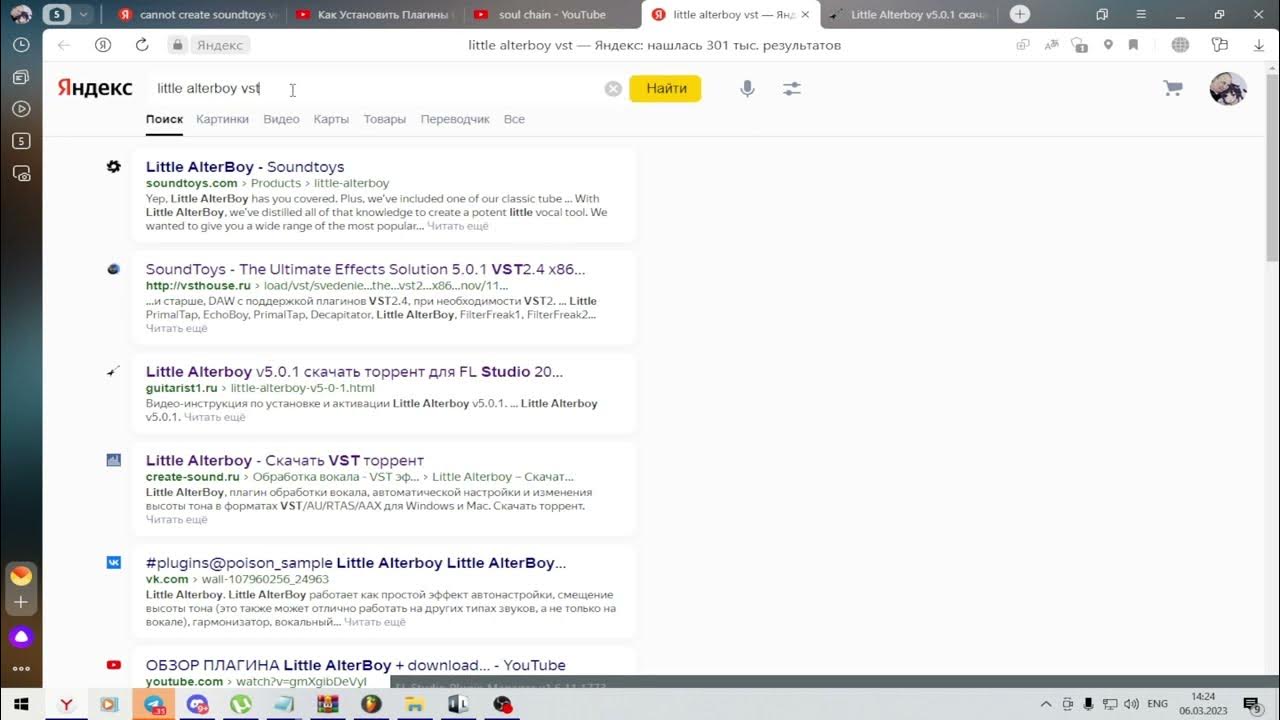
Task: Open 'ОБЗОР ПЛАГИНА Little AlterBoy' YouTube result
Action: click(x=356, y=665)
